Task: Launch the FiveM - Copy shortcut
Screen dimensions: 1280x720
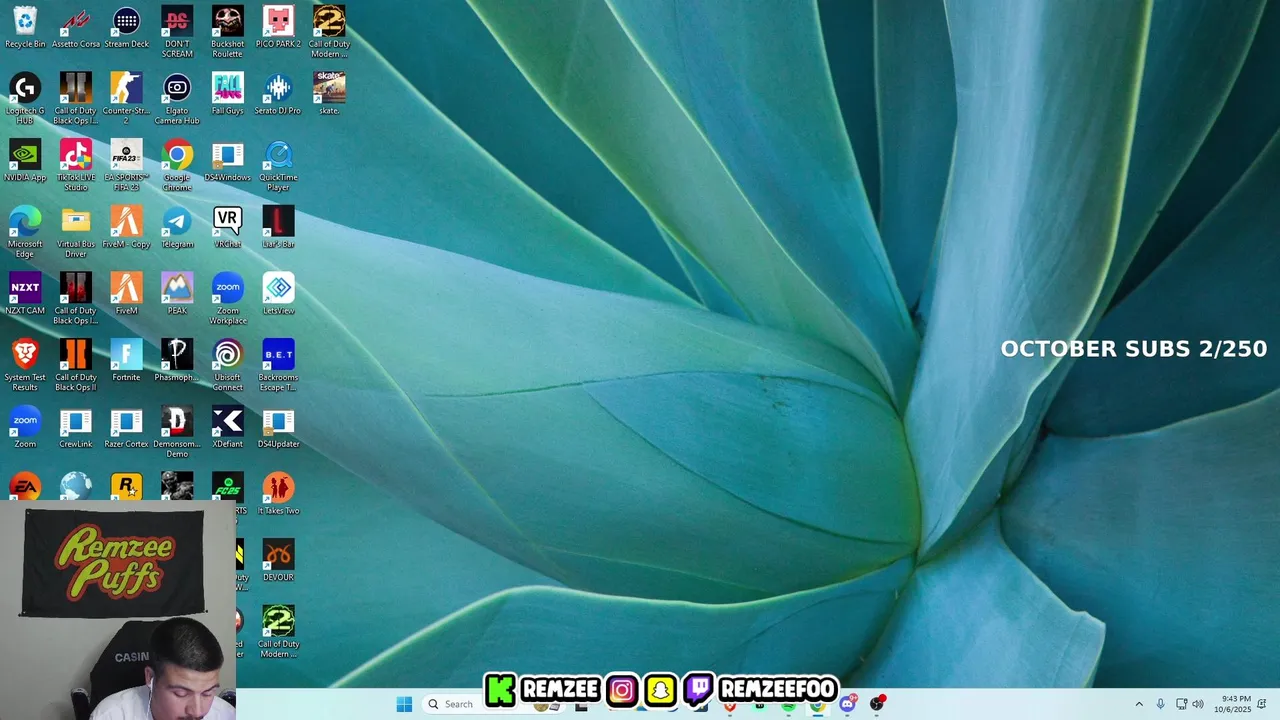Action: click(127, 227)
